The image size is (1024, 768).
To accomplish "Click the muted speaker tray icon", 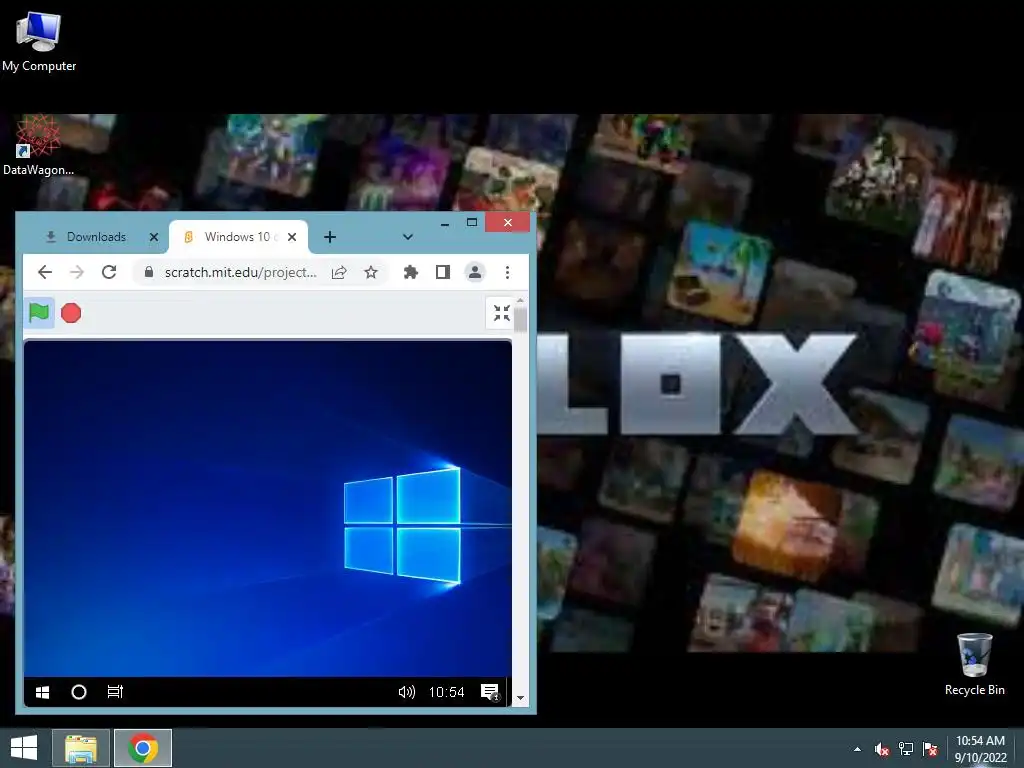I will tap(882, 749).
